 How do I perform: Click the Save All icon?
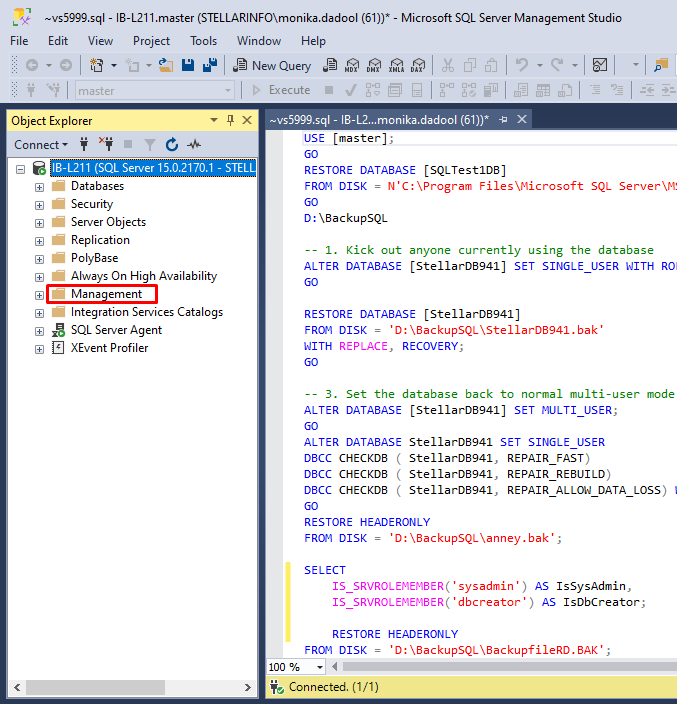coord(210,66)
